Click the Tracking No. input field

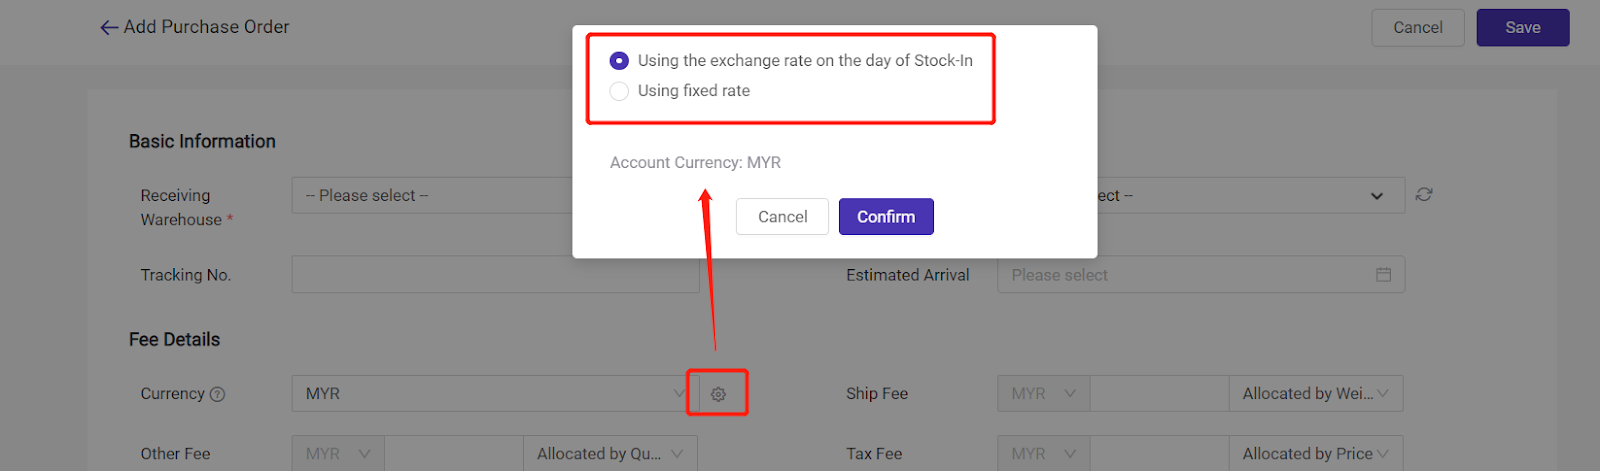tap(495, 275)
